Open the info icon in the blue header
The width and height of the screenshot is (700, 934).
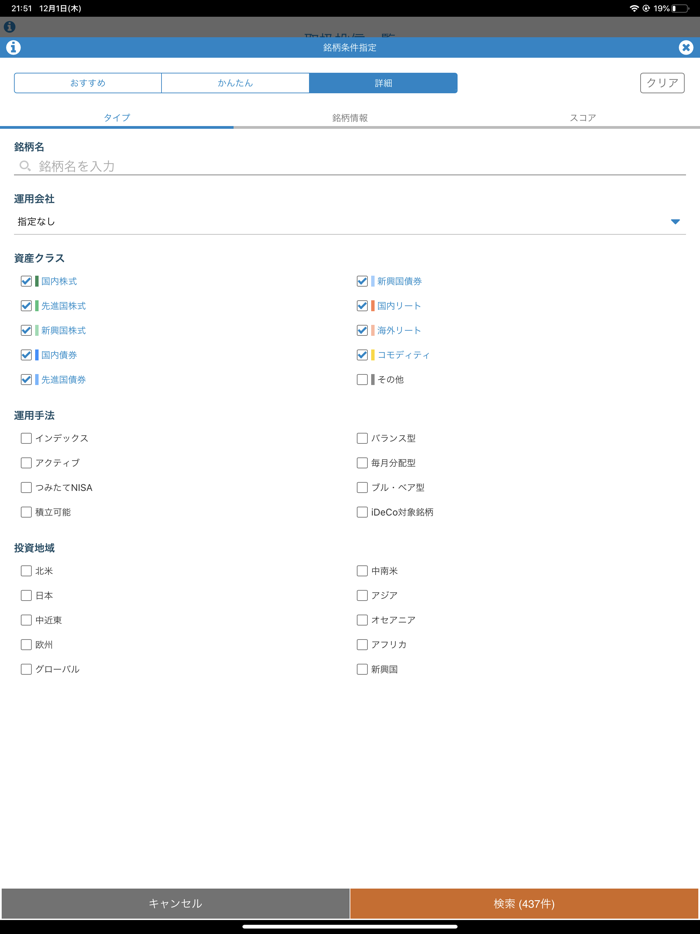[x=13, y=47]
